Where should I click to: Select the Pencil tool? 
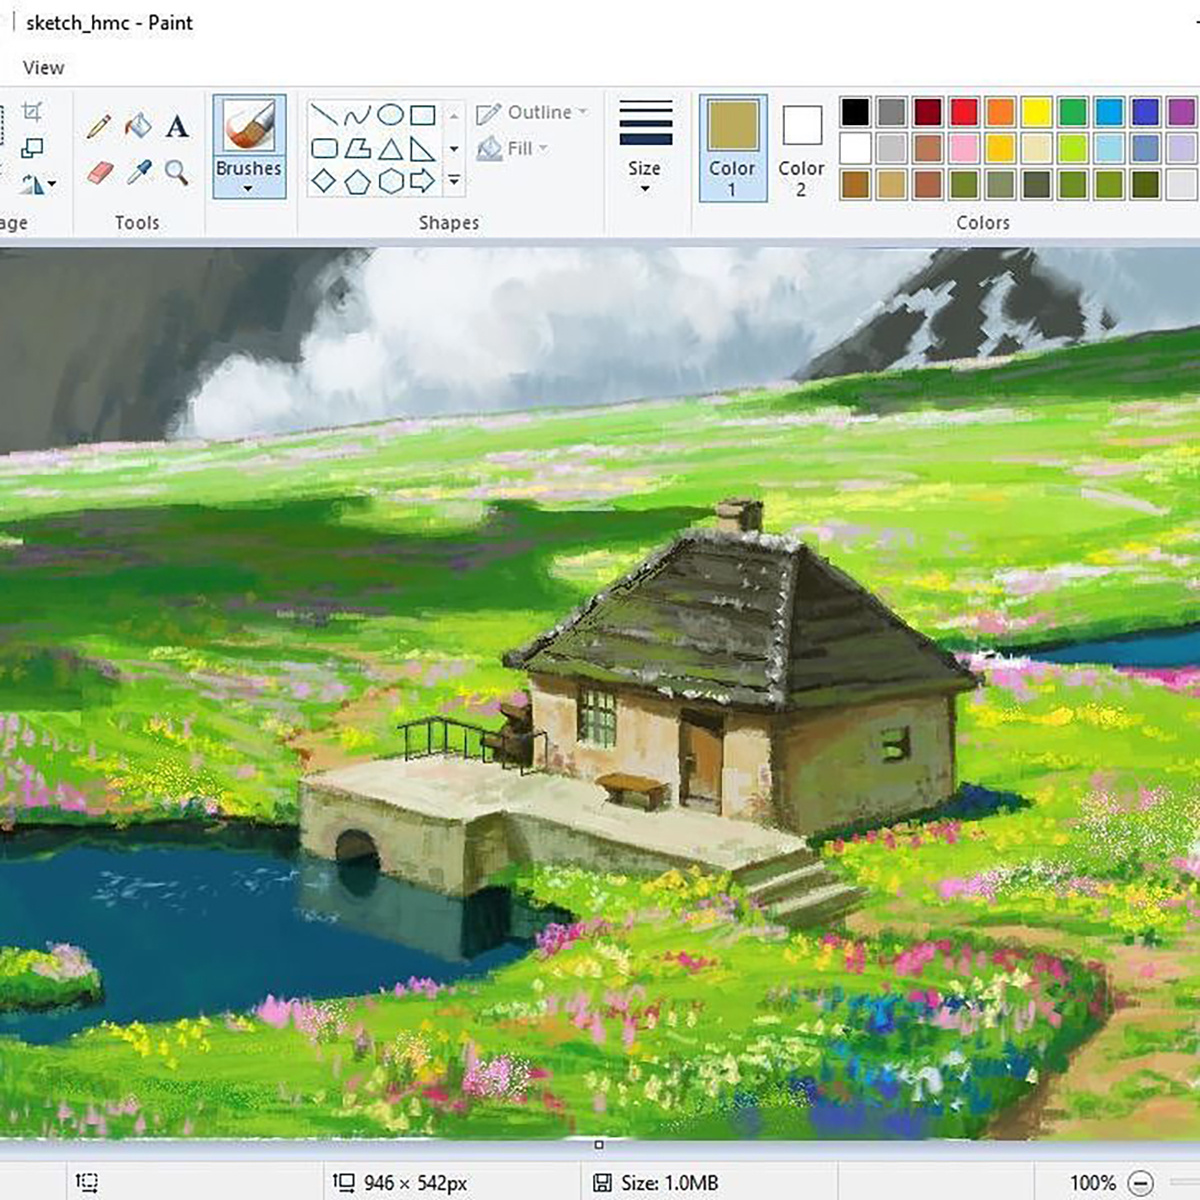click(98, 126)
